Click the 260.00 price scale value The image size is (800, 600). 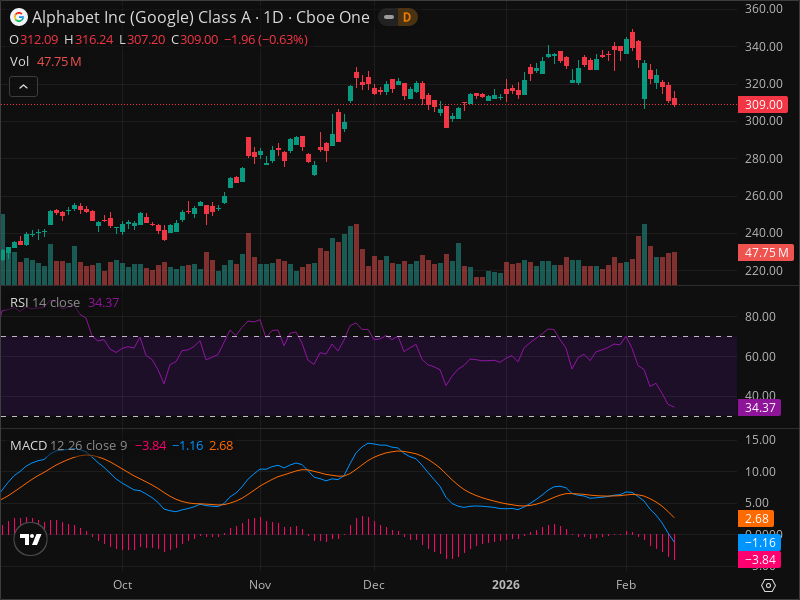coord(763,196)
